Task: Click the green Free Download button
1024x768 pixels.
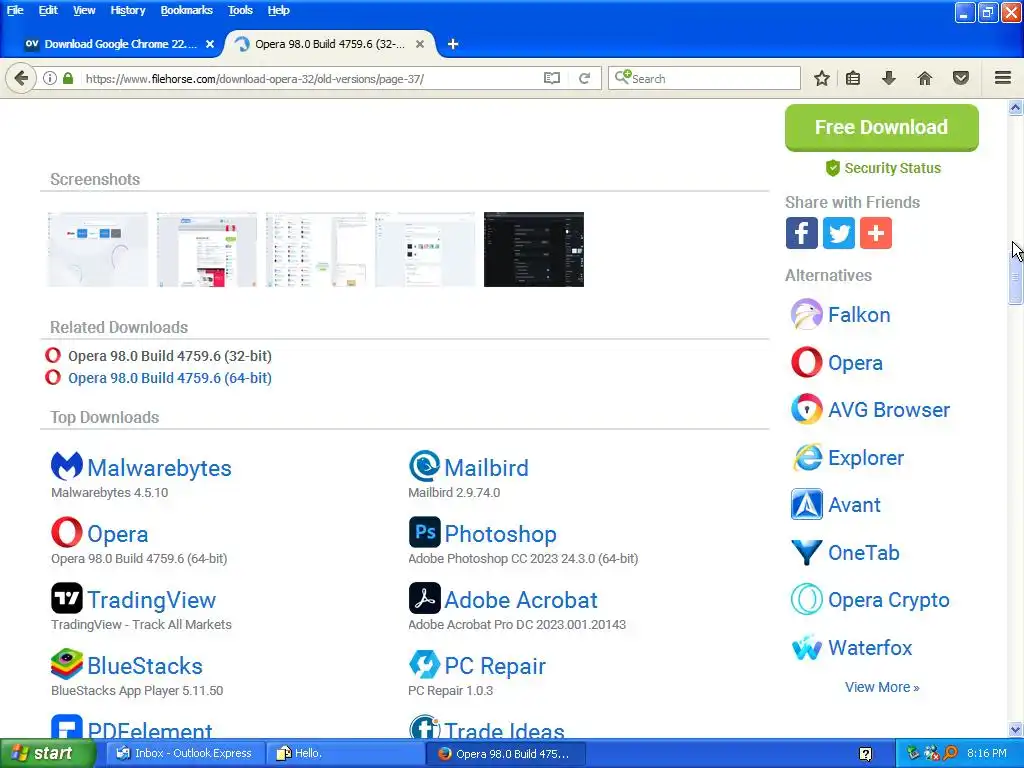Action: (x=882, y=127)
